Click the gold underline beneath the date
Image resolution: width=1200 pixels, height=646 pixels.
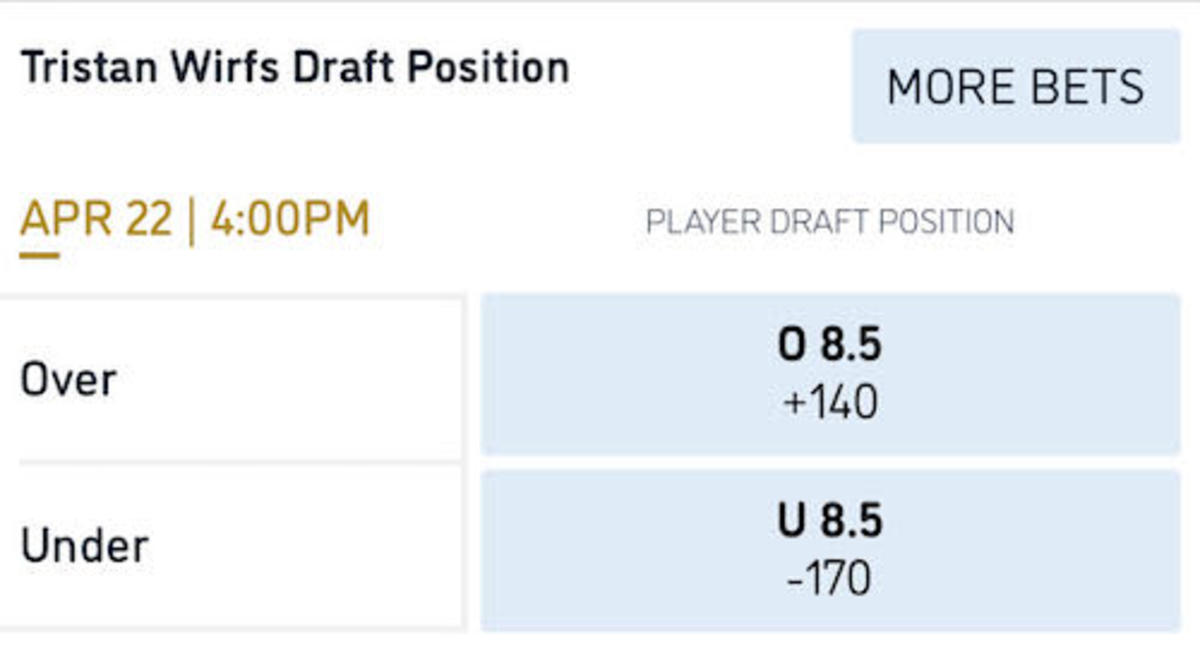click(39, 255)
